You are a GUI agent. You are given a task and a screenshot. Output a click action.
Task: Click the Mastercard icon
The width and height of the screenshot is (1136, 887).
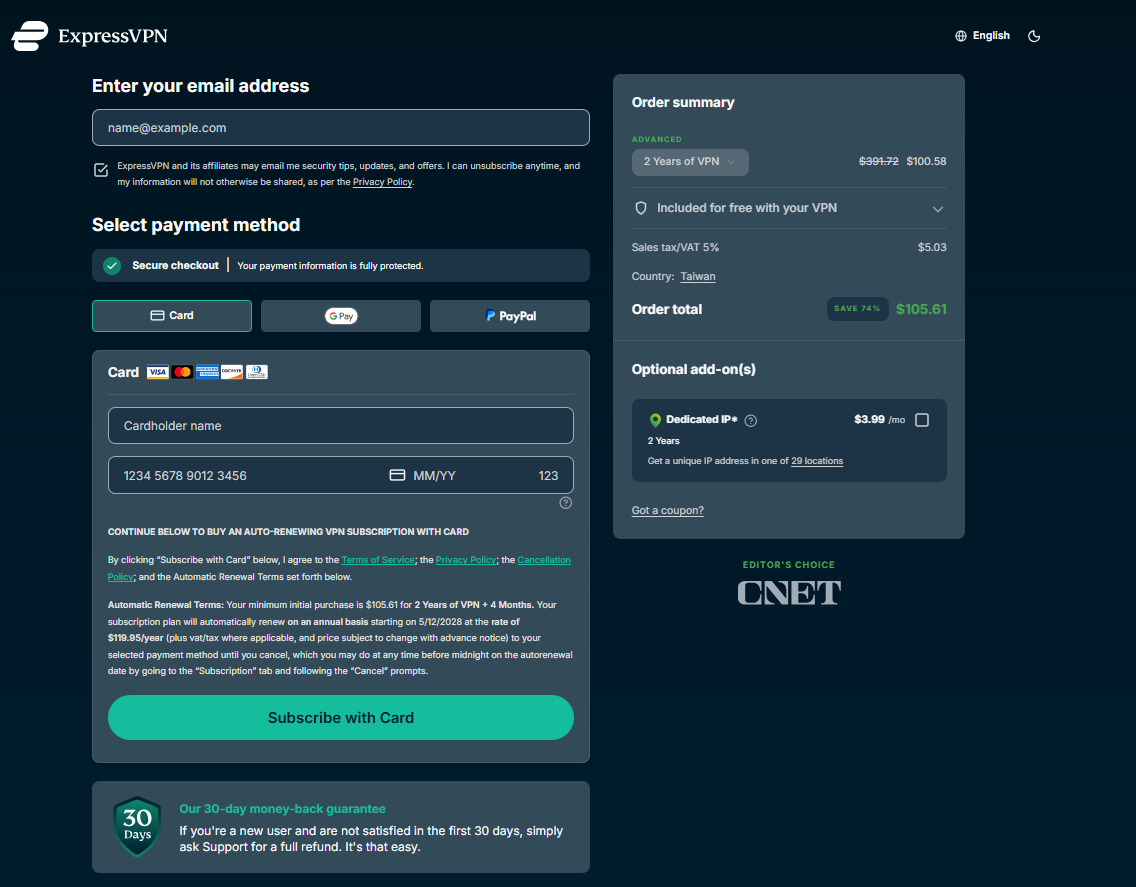coord(182,371)
